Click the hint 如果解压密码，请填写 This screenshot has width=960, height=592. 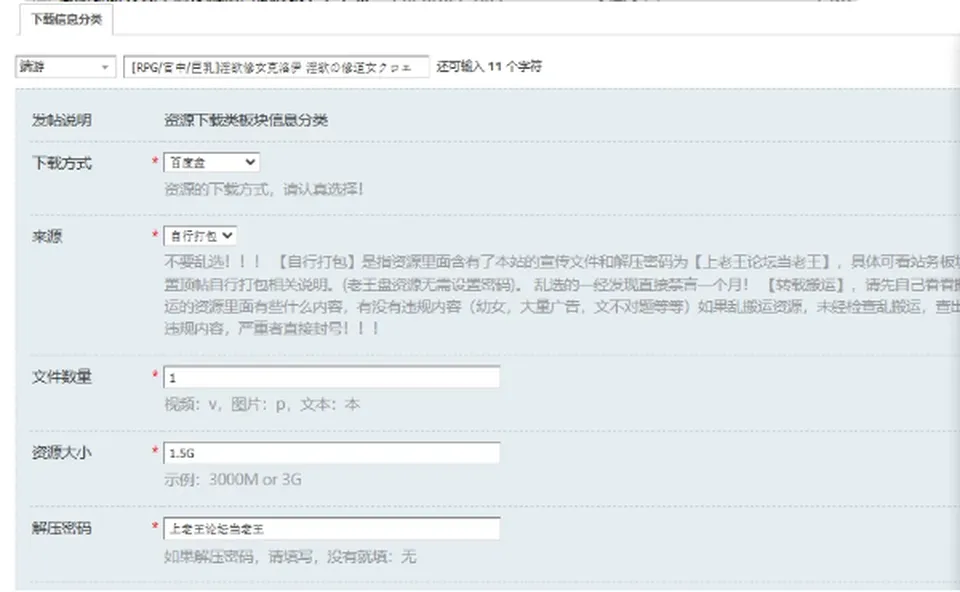(290, 556)
